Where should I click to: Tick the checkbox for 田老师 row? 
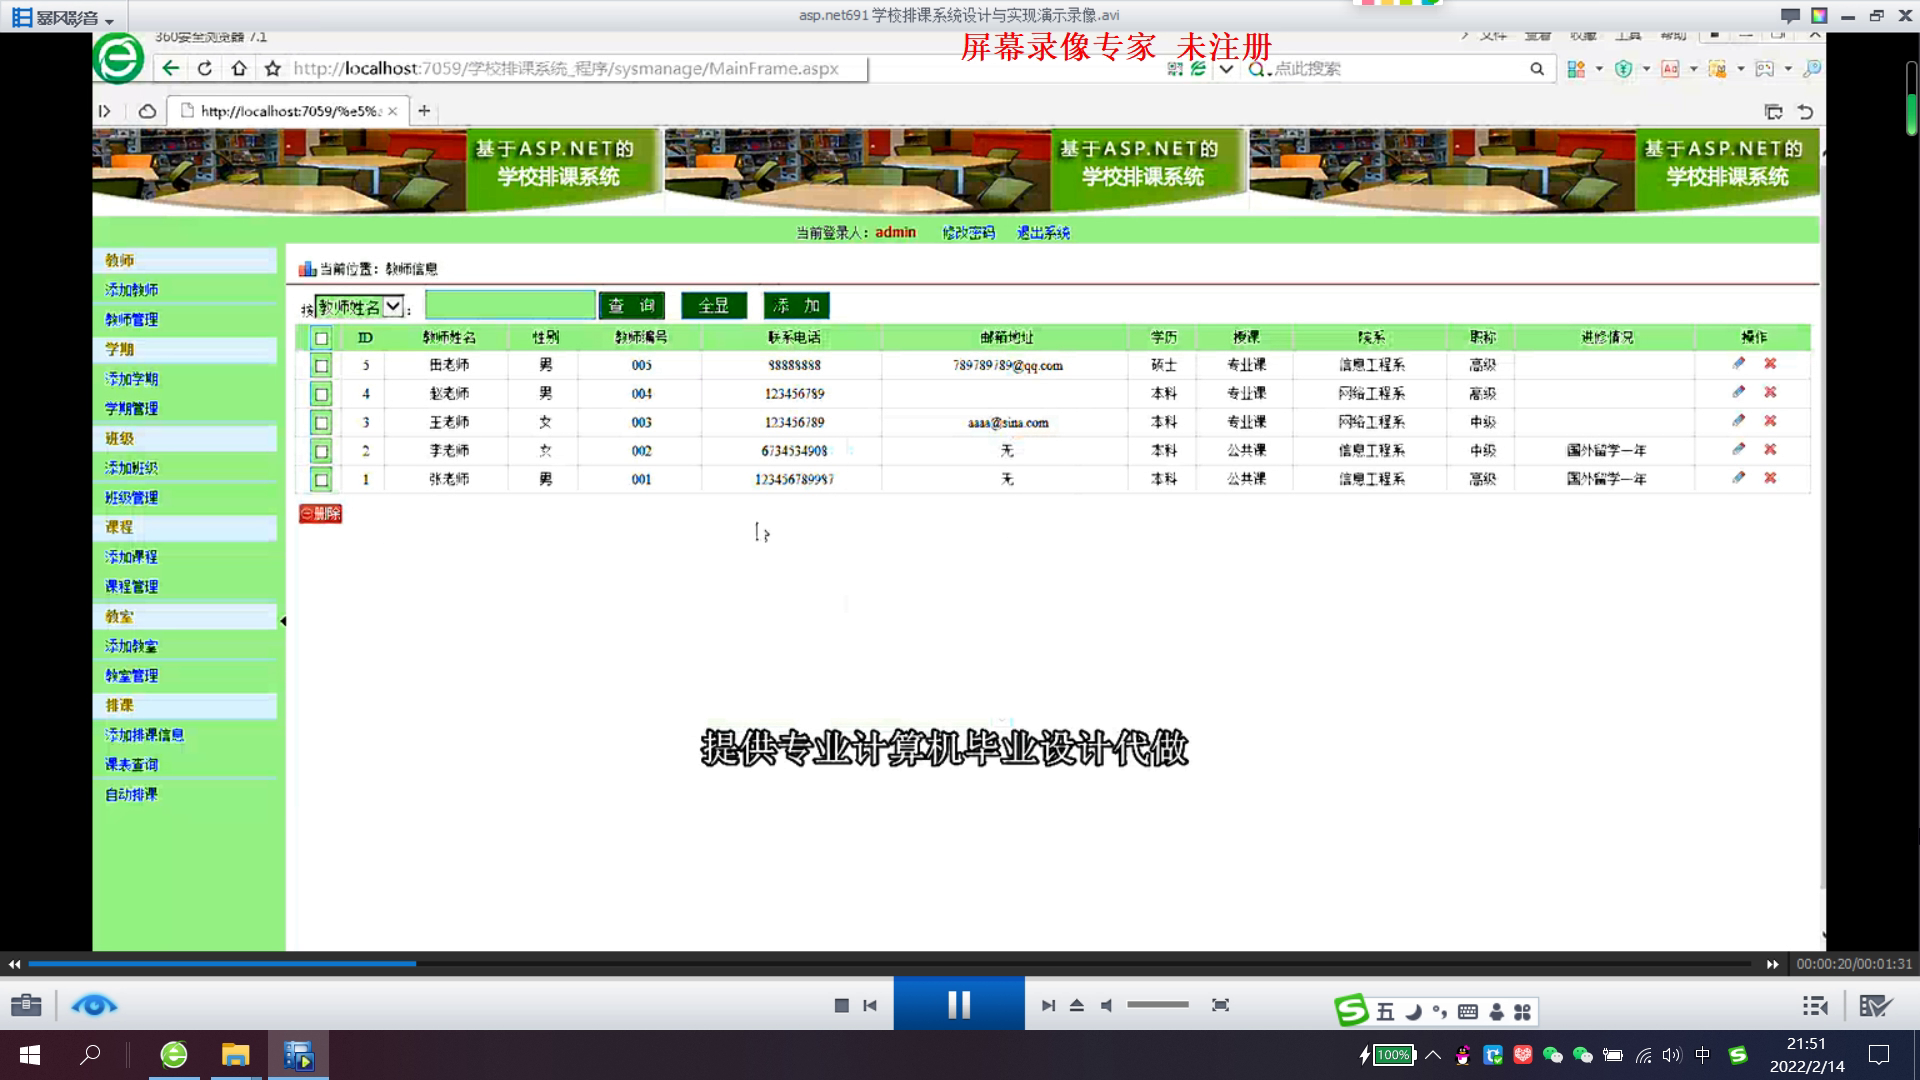pos(321,366)
